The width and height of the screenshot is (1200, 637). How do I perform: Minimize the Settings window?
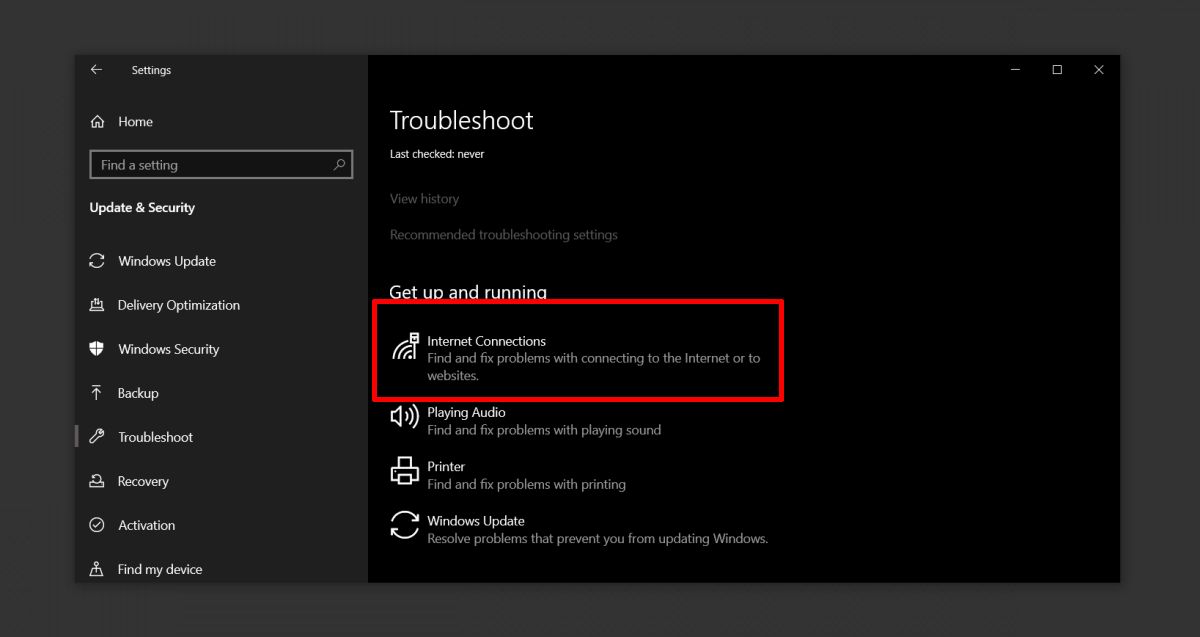point(1015,70)
